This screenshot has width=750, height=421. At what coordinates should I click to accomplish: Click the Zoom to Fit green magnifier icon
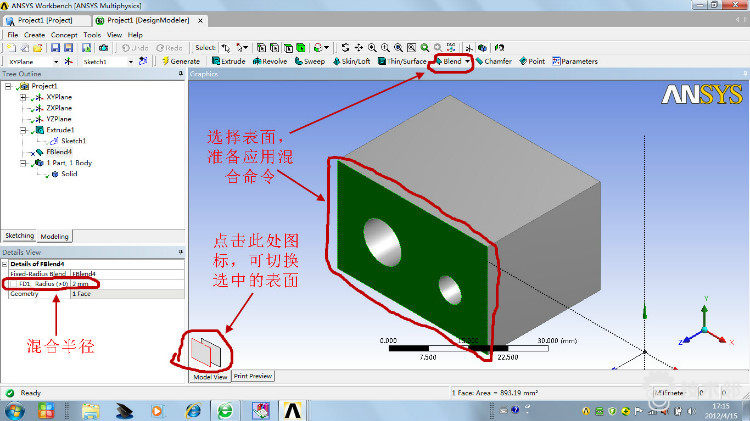point(424,48)
